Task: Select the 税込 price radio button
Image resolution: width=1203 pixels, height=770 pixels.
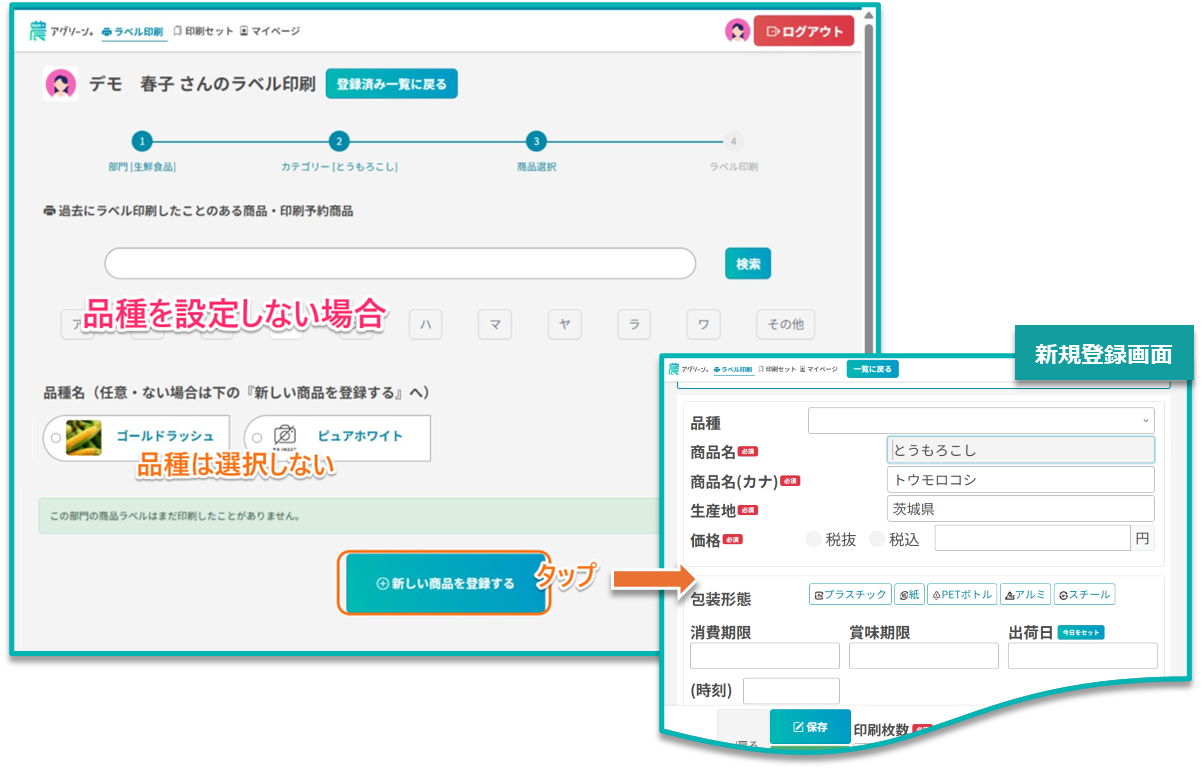Action: [877, 540]
